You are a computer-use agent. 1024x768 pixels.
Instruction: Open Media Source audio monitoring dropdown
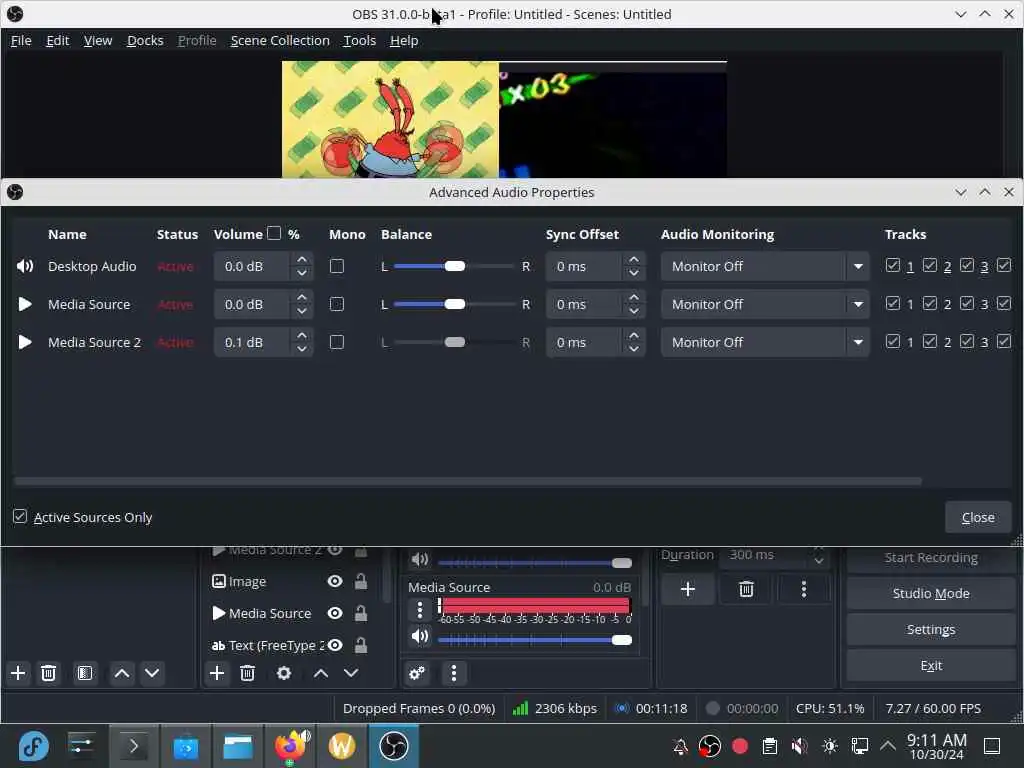coord(765,304)
